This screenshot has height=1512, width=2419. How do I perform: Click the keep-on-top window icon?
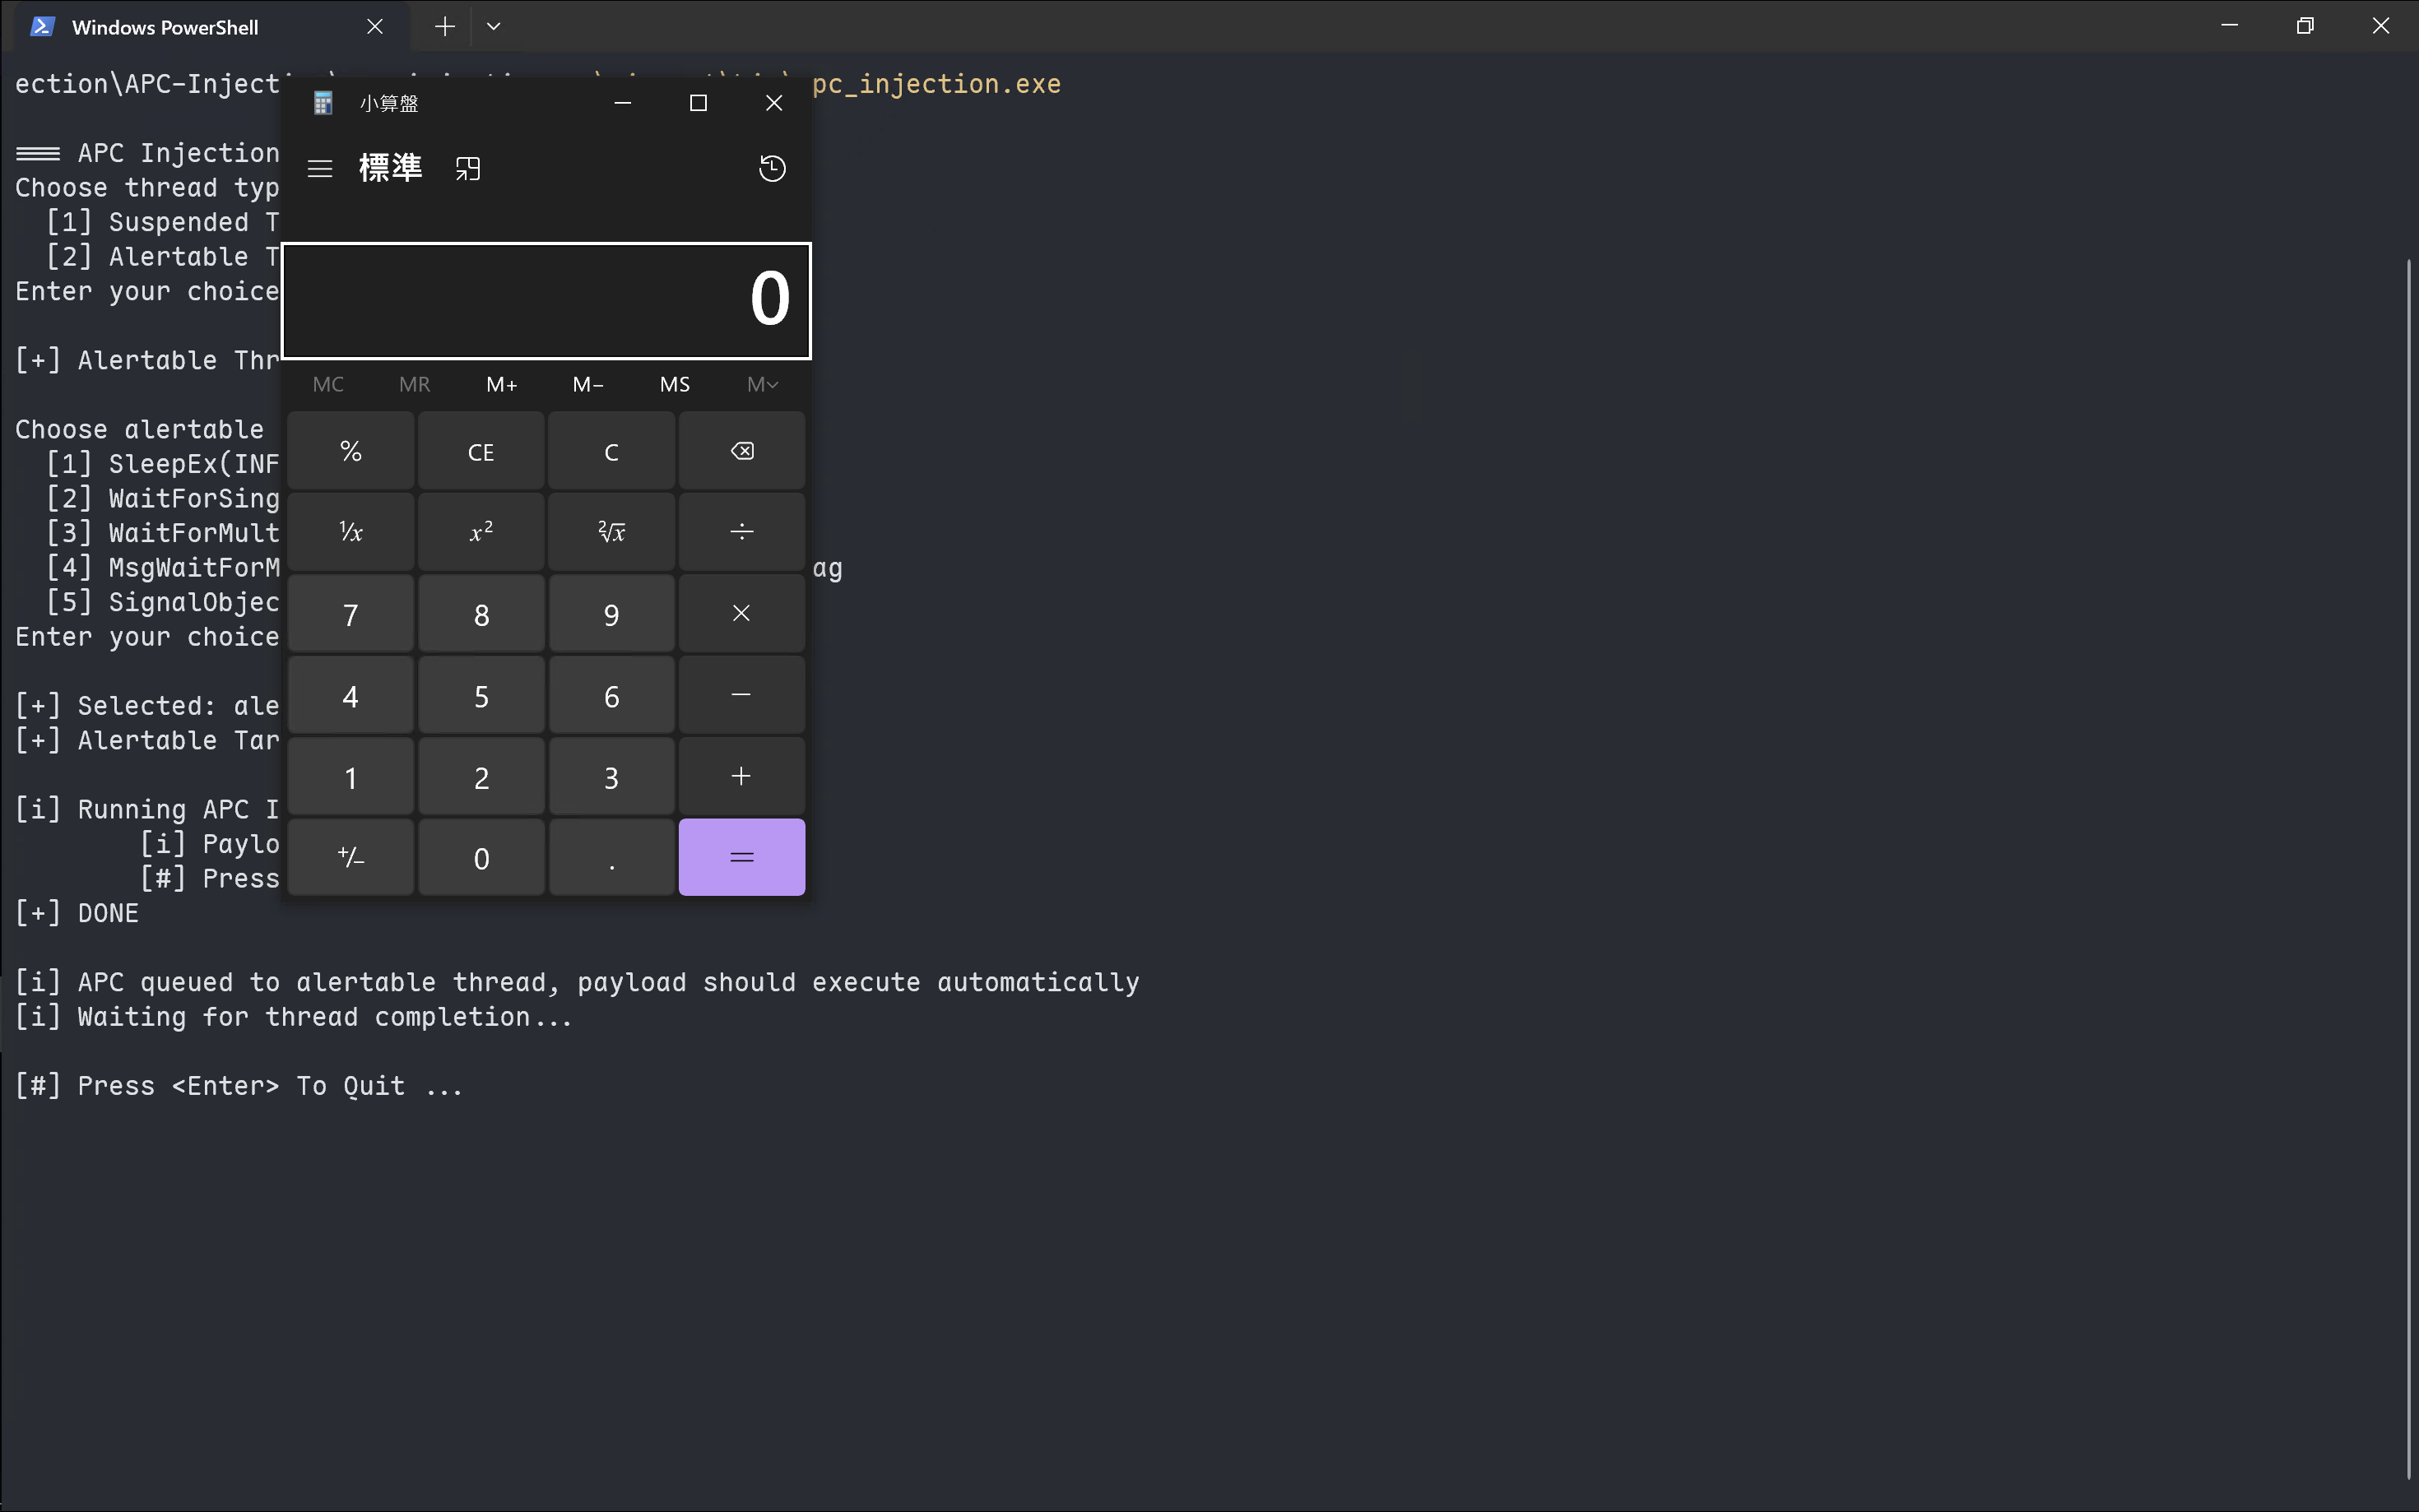pos(468,168)
